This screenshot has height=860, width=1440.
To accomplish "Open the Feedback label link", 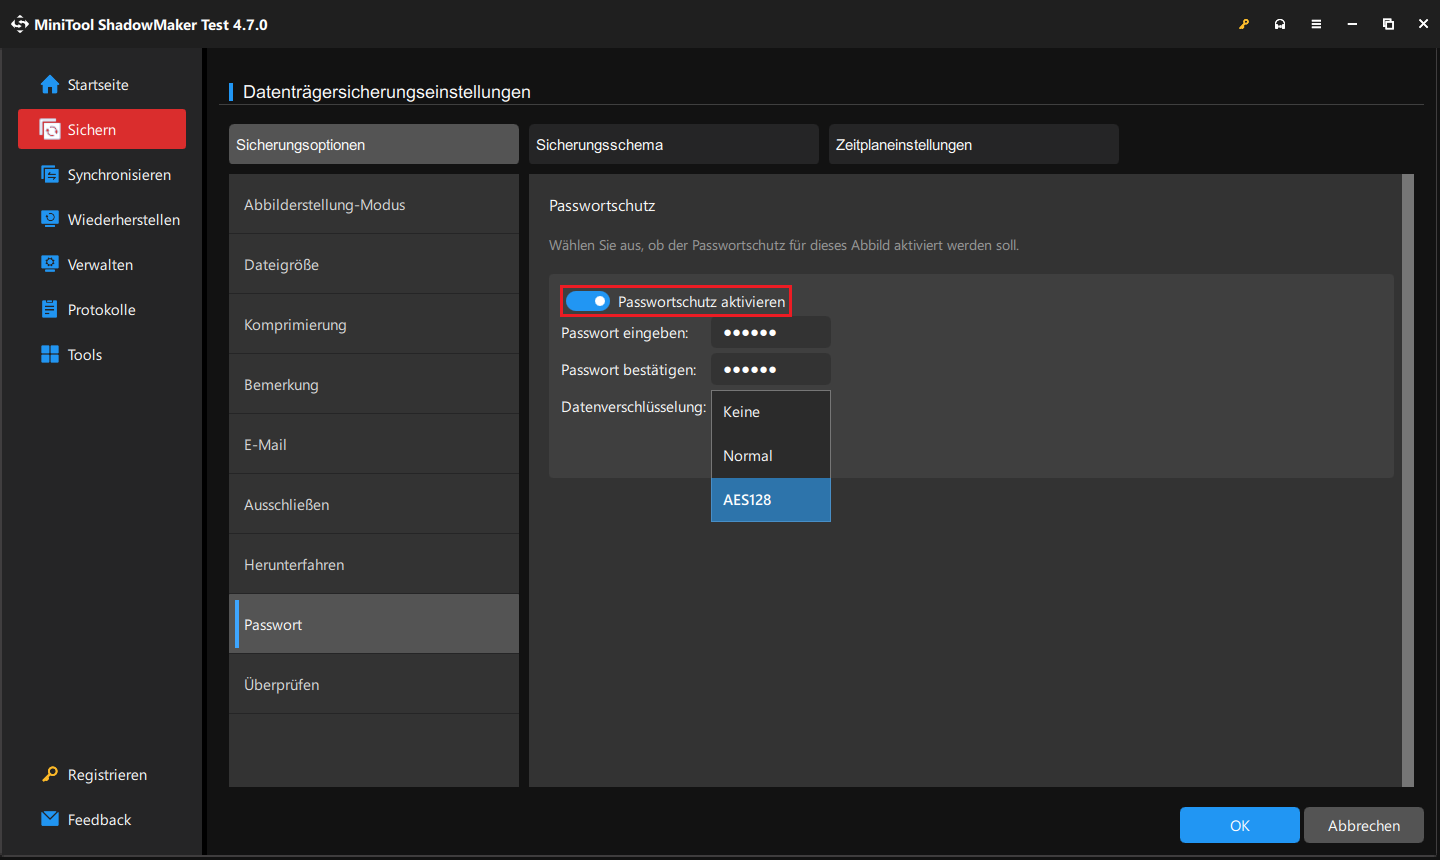I will [99, 820].
